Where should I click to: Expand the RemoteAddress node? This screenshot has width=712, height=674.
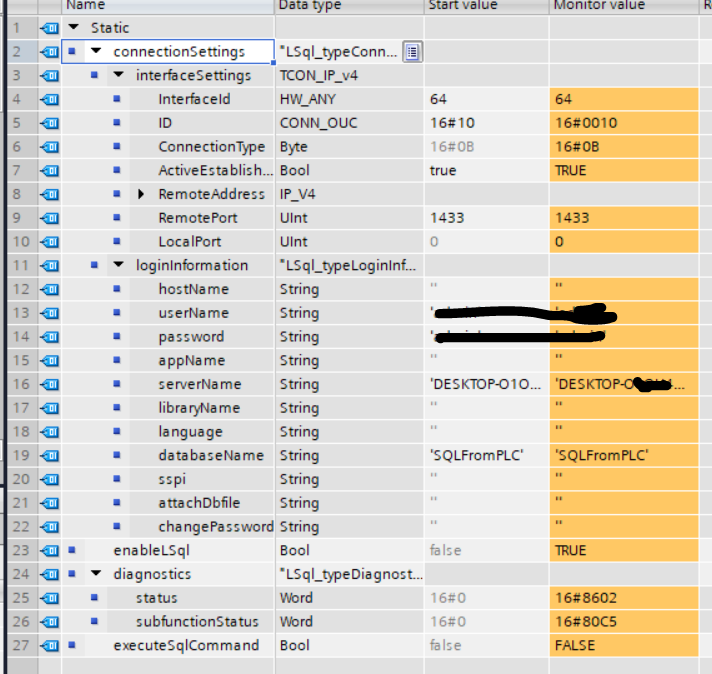point(141,194)
